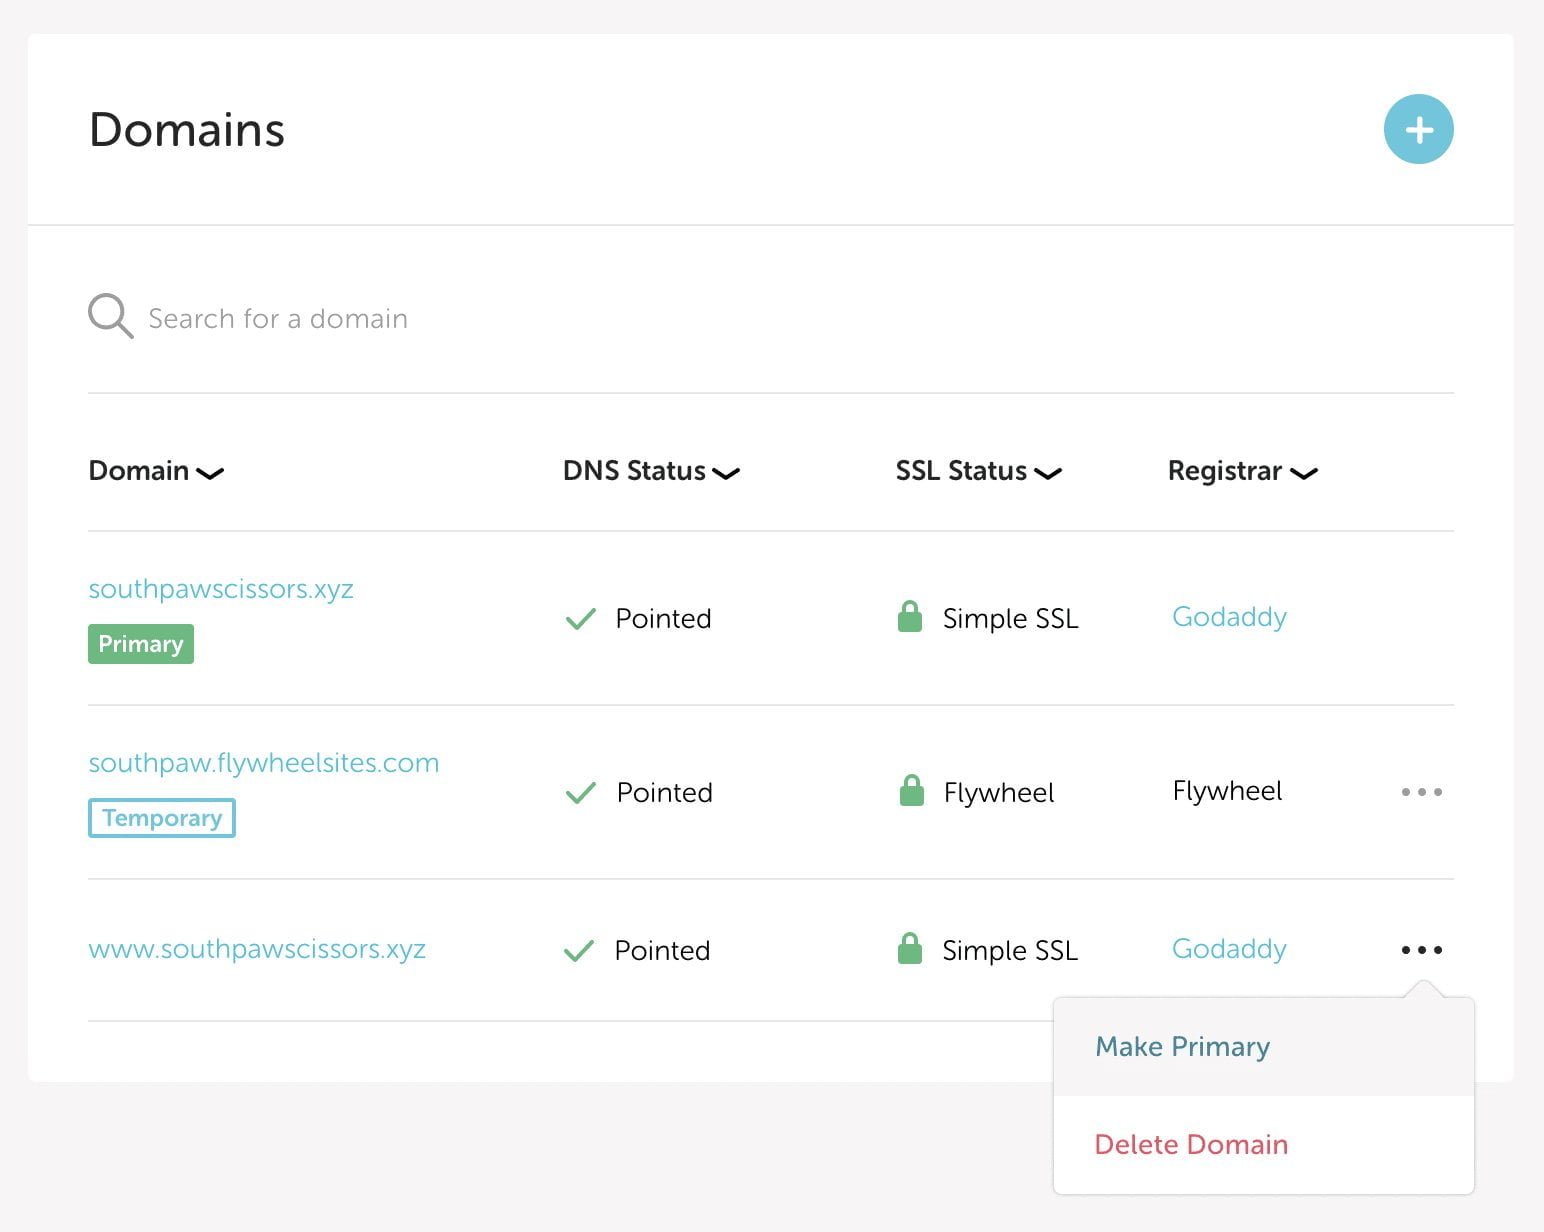Click the blue plus icon to add a domain
The height and width of the screenshot is (1232, 1544).
pos(1418,128)
